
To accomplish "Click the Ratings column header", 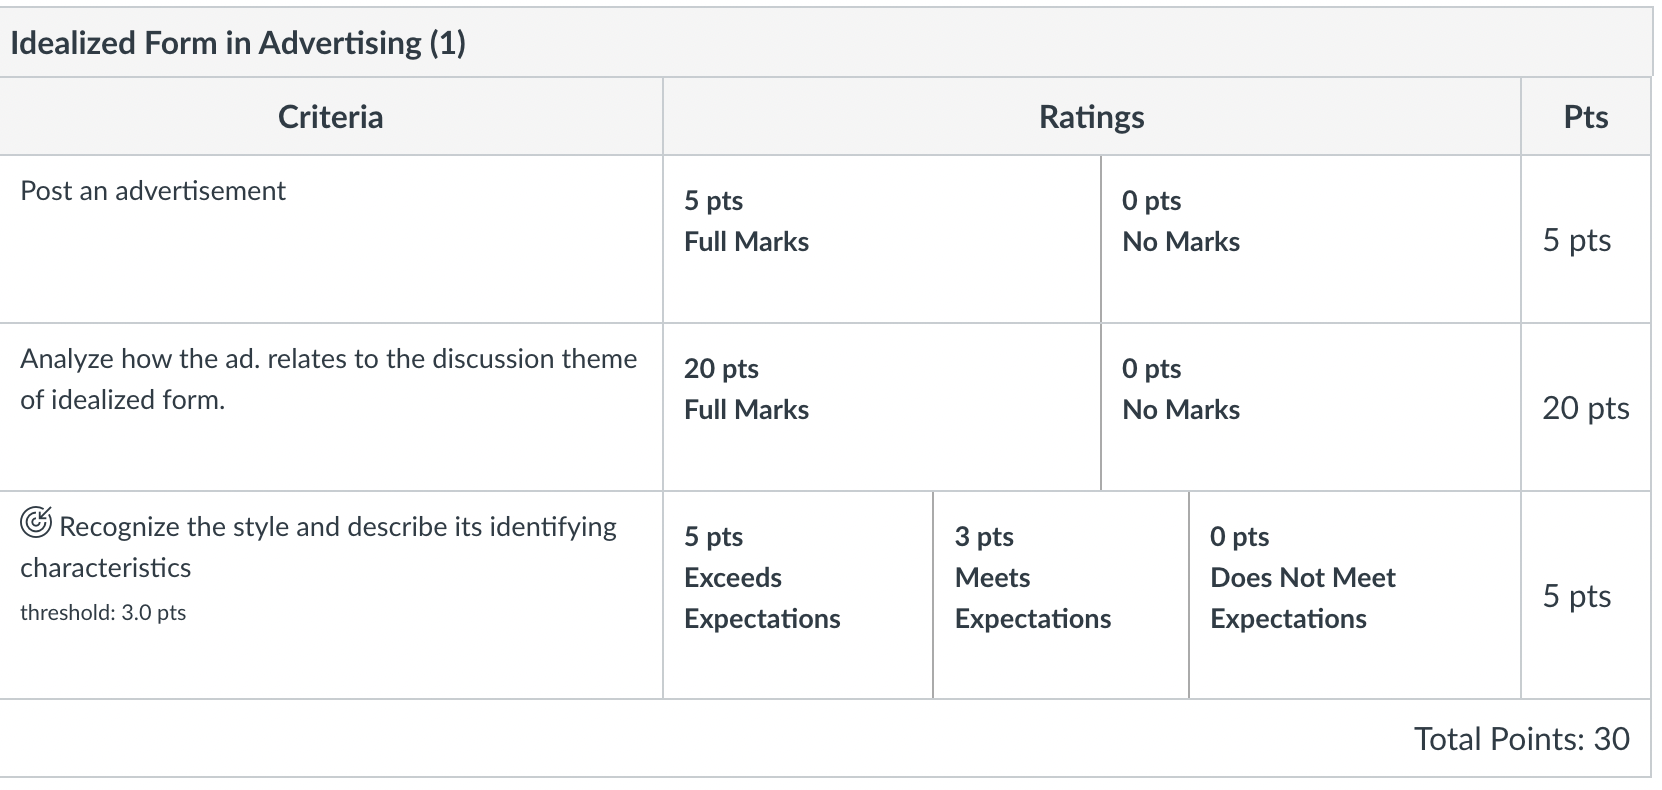I will click(x=1091, y=117).
